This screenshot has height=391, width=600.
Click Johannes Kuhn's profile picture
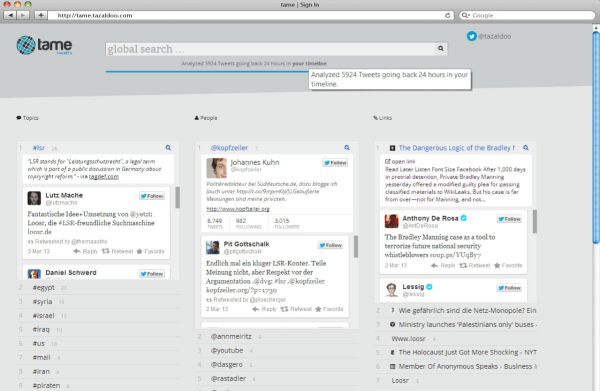pos(217,168)
